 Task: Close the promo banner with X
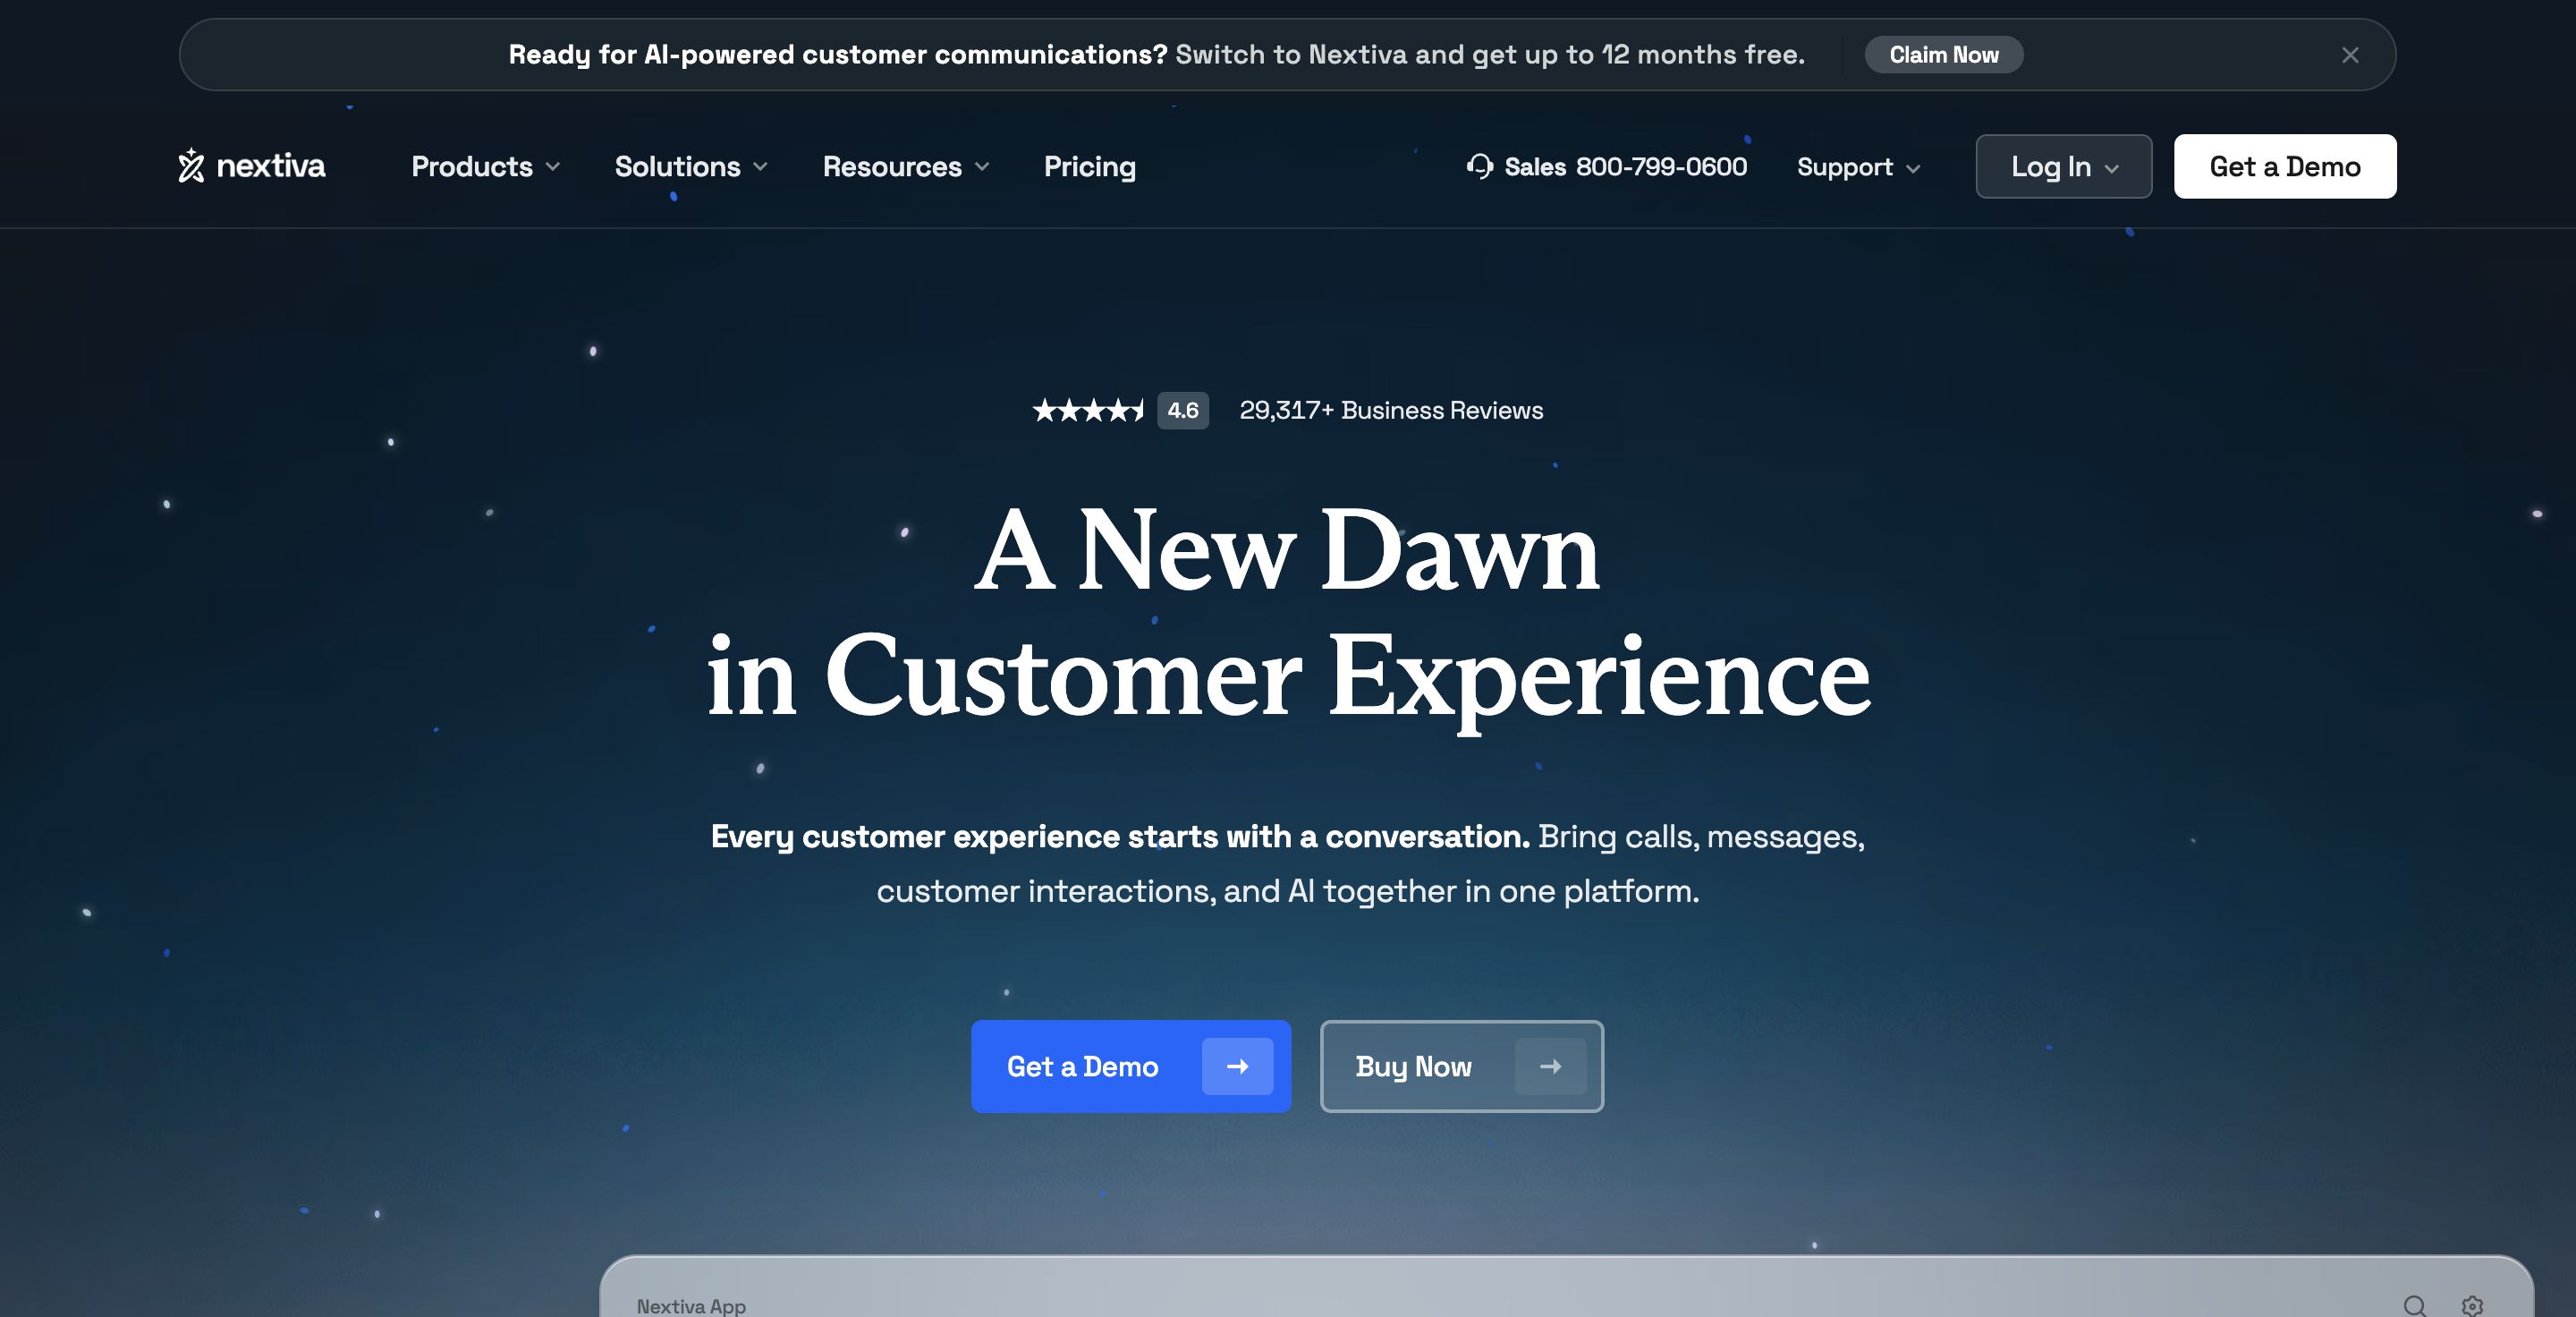(2350, 55)
